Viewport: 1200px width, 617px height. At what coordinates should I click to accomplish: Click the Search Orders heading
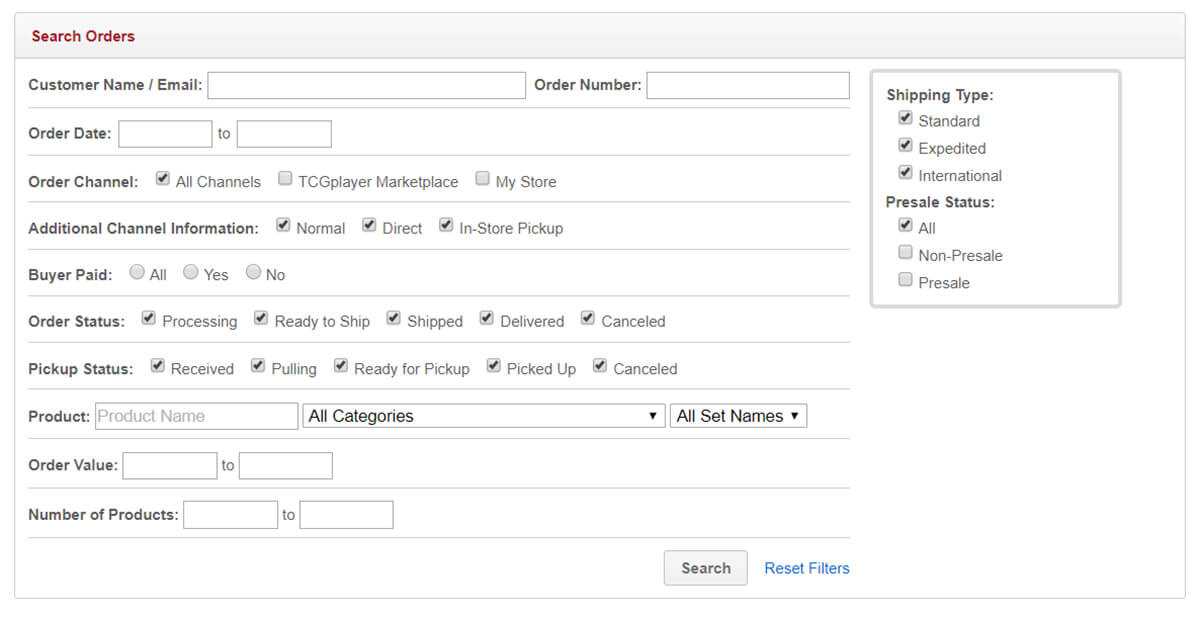pos(83,36)
